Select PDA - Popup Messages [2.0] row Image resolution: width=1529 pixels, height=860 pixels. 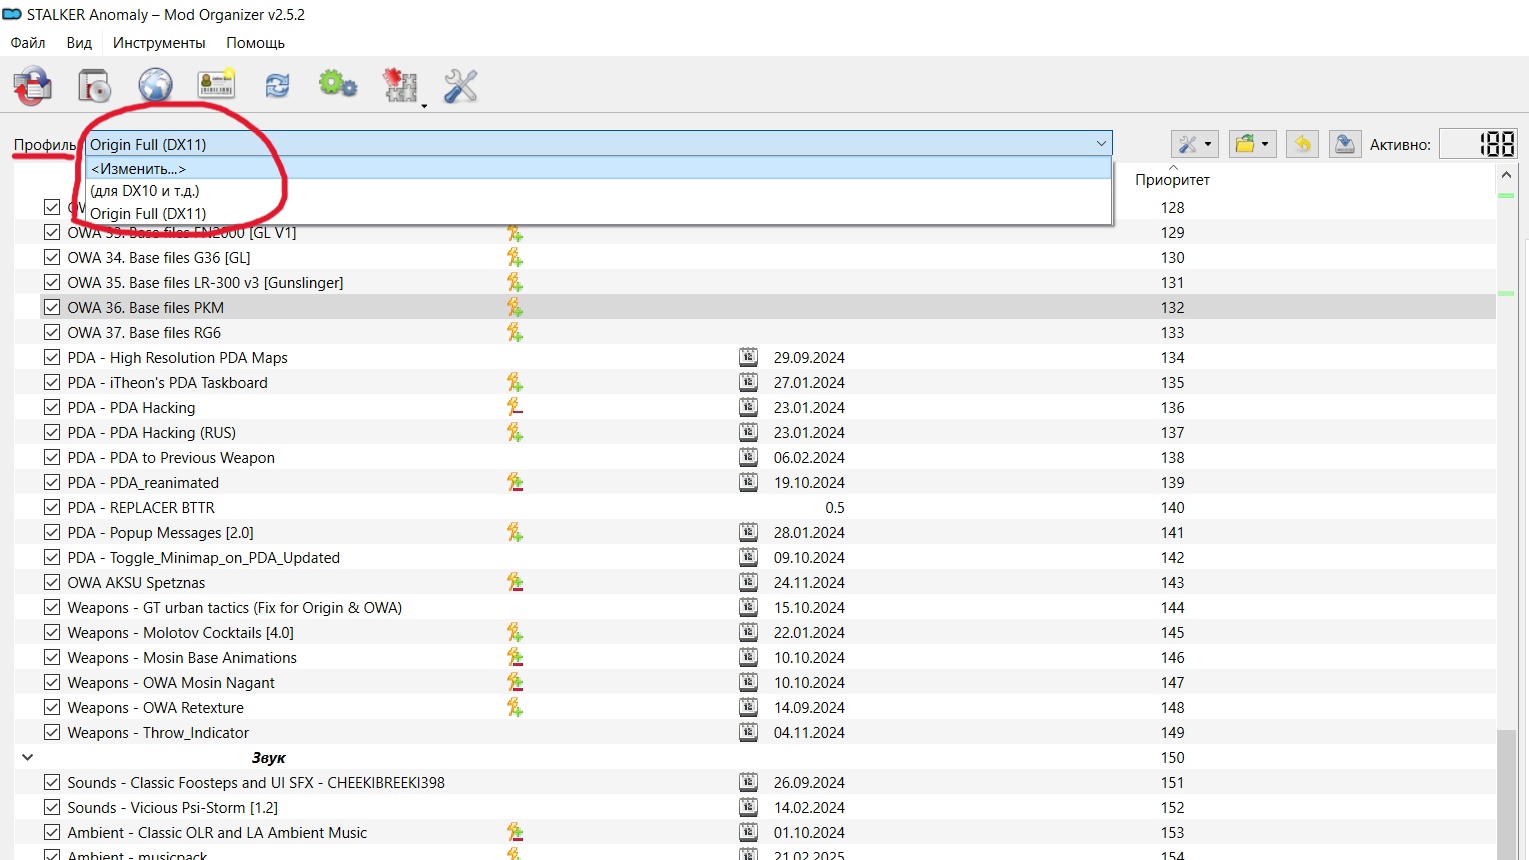click(767, 532)
